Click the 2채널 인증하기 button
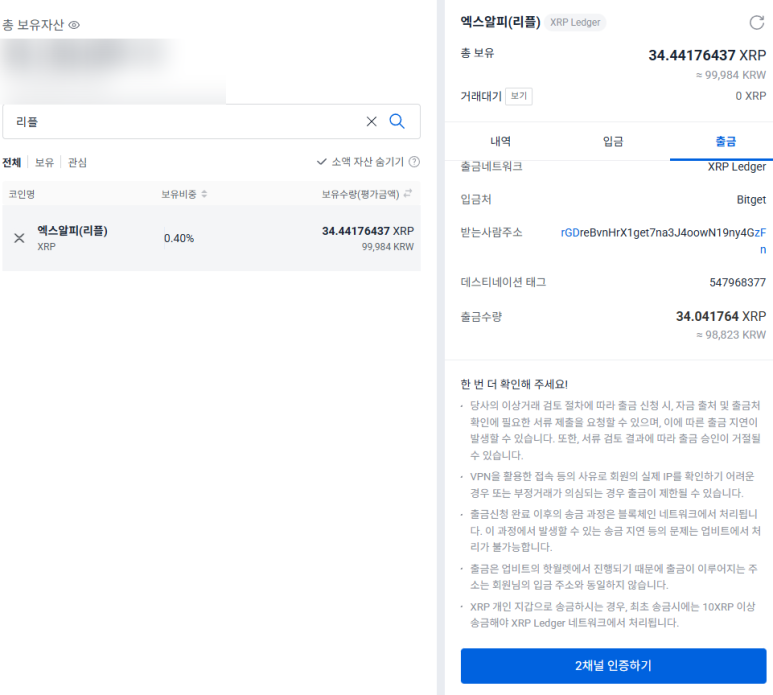 tap(613, 666)
